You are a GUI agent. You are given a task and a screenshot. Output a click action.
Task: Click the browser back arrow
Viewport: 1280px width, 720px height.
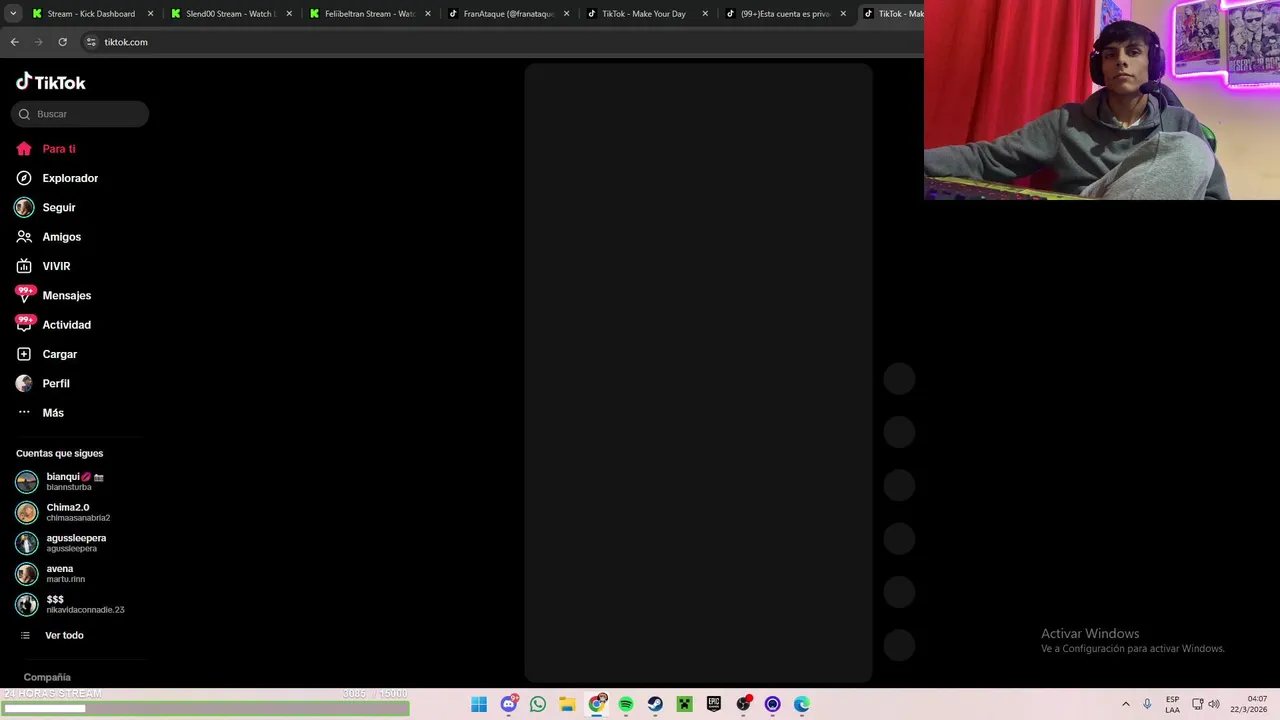[14, 42]
